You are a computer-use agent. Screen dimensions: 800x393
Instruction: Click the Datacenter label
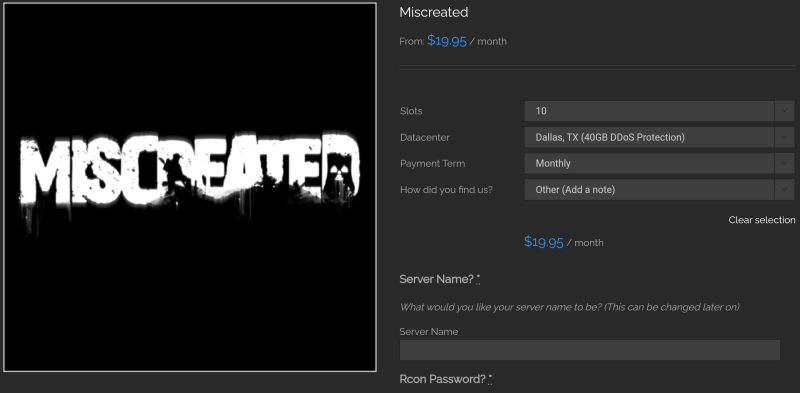pyautogui.click(x=425, y=137)
